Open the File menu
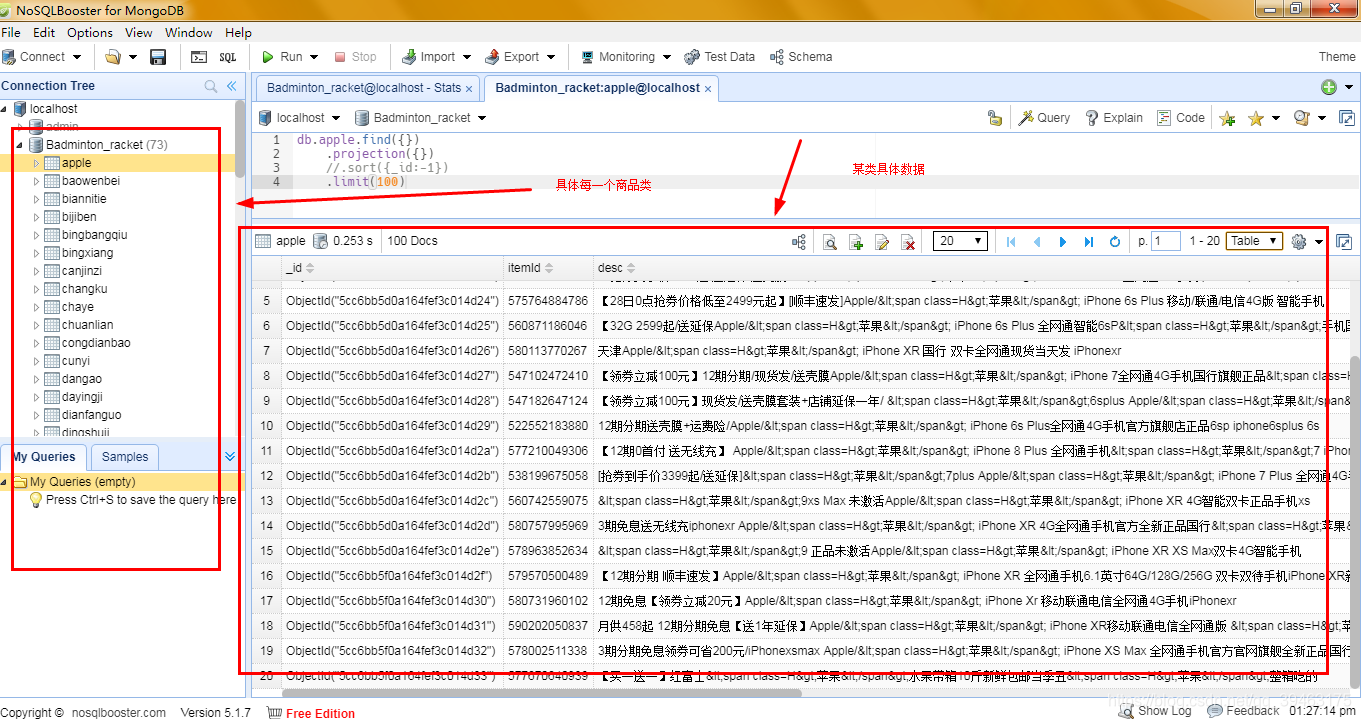Image resolution: width=1361 pixels, height=719 pixels. pyautogui.click(x=11, y=32)
